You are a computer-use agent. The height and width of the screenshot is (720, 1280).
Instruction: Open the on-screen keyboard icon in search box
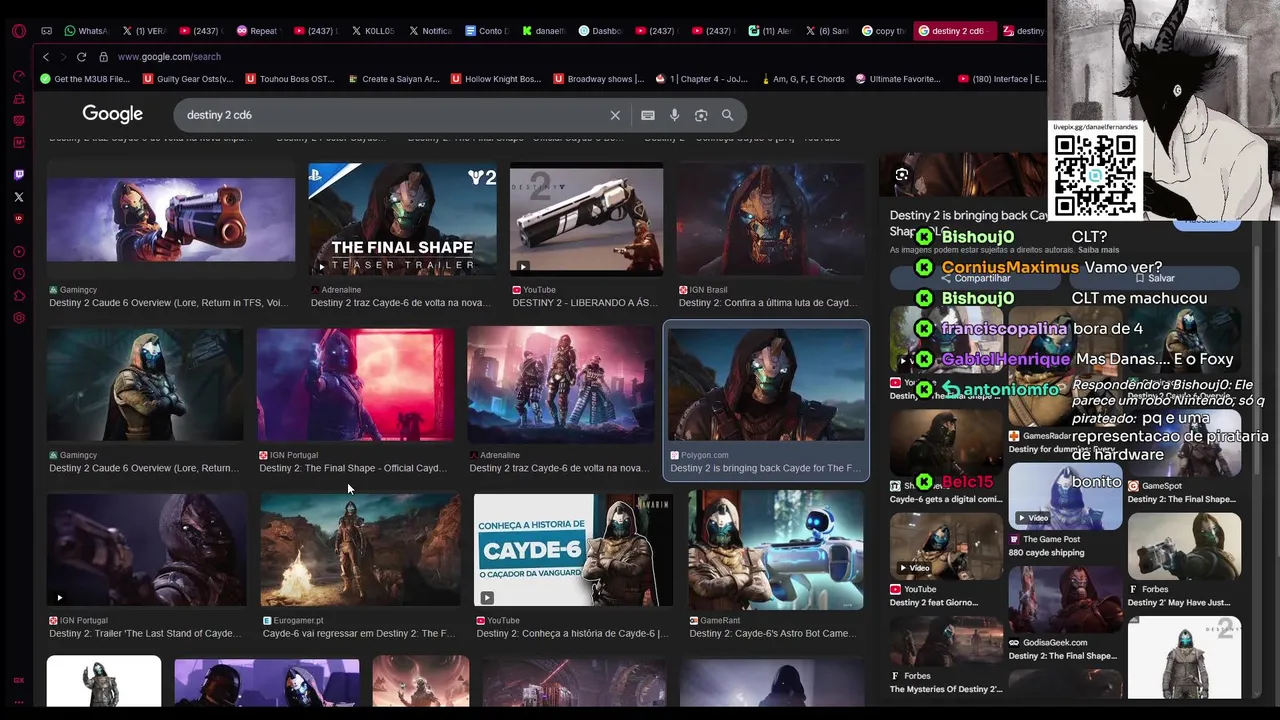pyautogui.click(x=648, y=115)
